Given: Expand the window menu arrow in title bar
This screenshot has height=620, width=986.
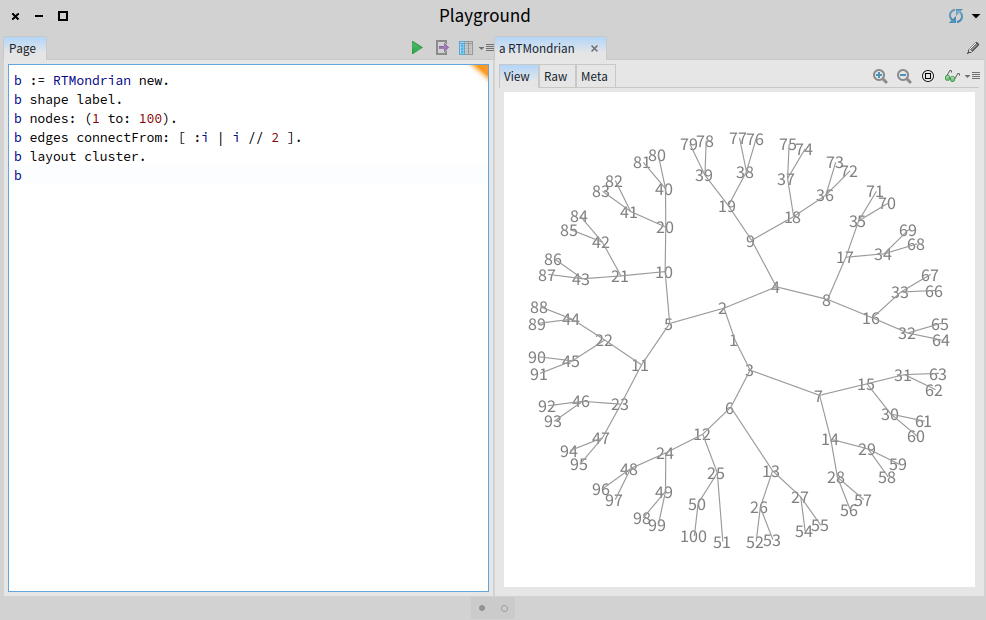Looking at the screenshot, I should 976,17.
